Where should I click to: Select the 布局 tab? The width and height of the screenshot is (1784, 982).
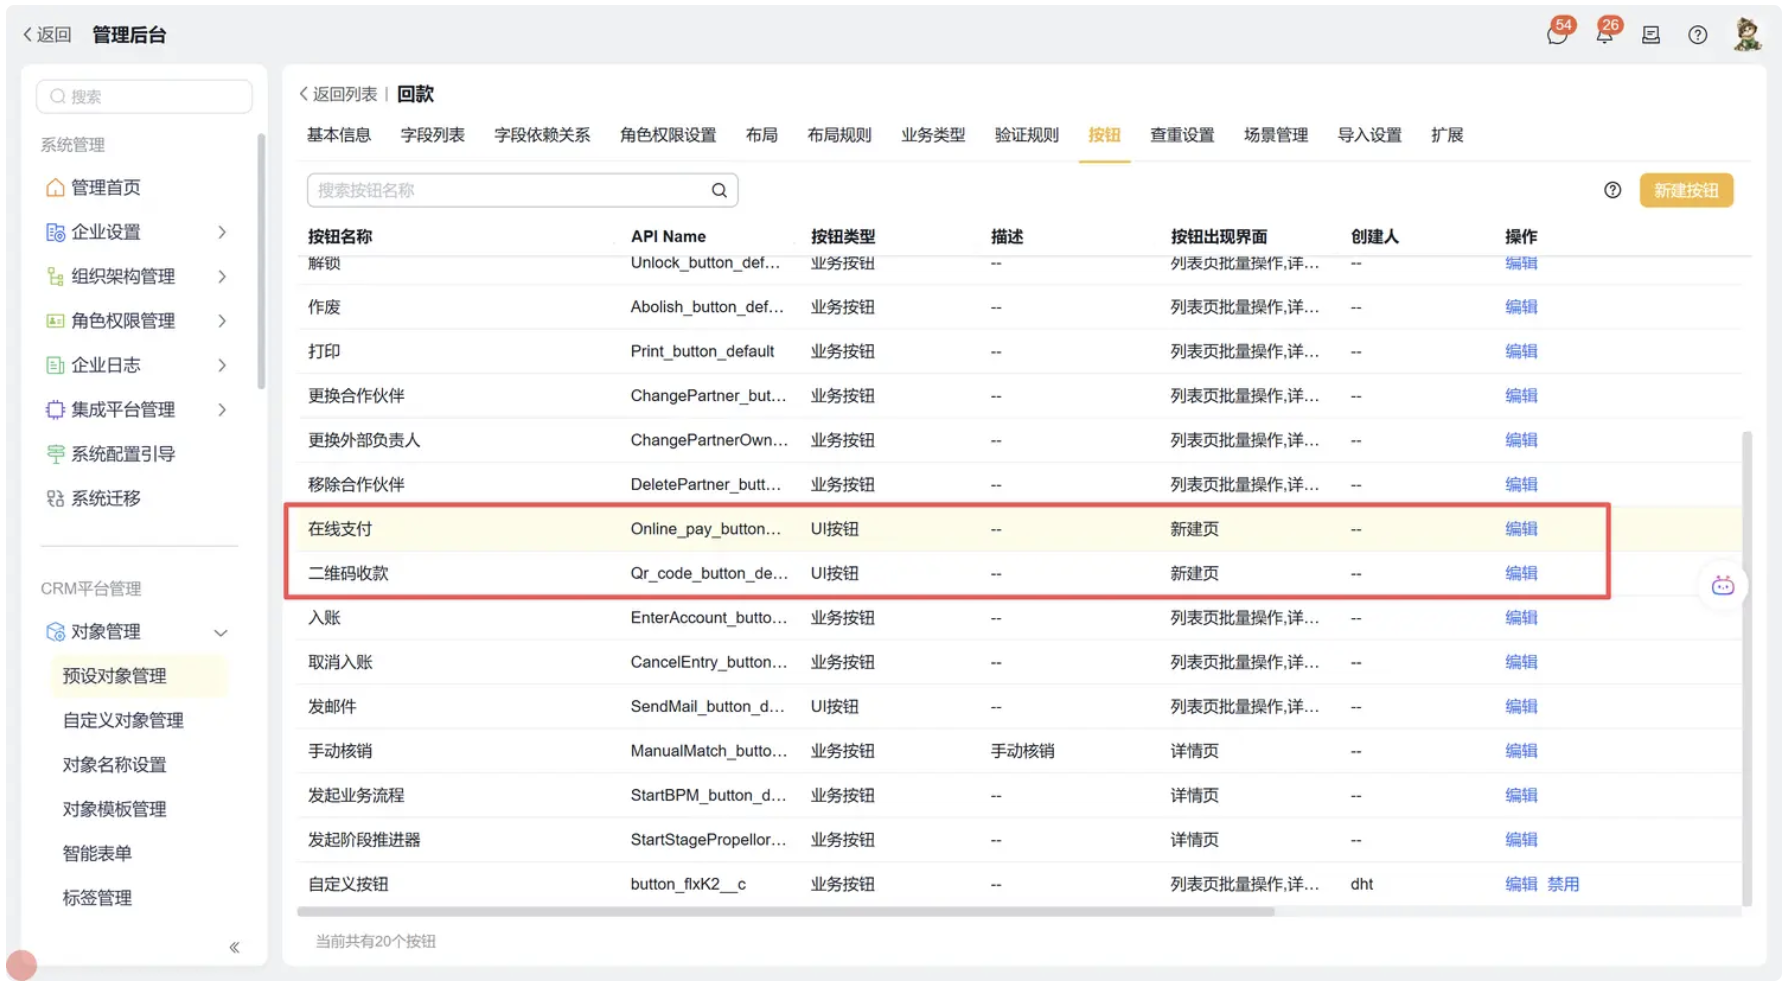[762, 135]
